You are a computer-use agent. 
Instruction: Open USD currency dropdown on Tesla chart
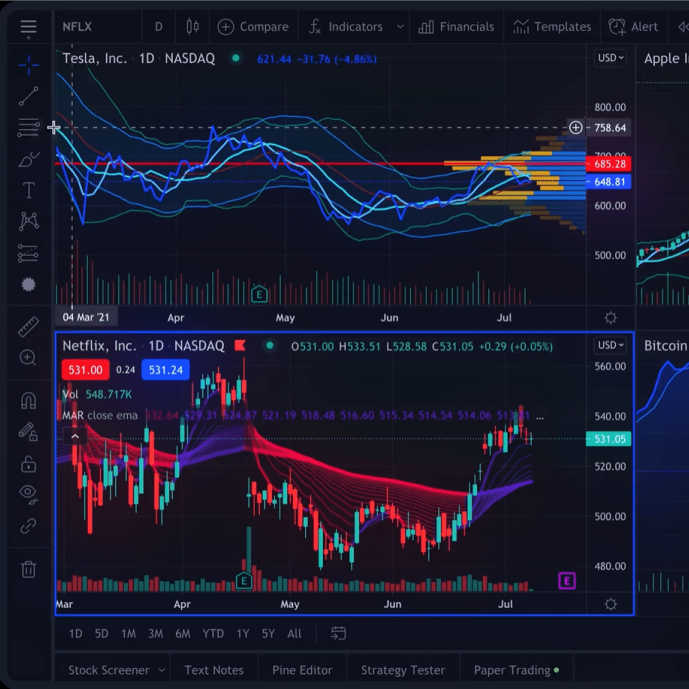click(610, 58)
